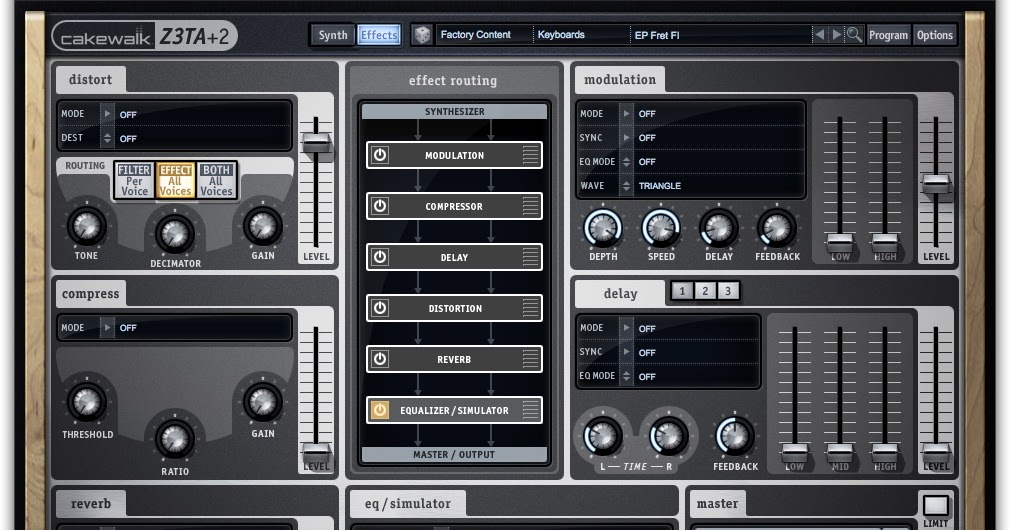Image resolution: width=1010 pixels, height=530 pixels.
Task: Select Effect All Voices routing
Action: [x=175, y=180]
